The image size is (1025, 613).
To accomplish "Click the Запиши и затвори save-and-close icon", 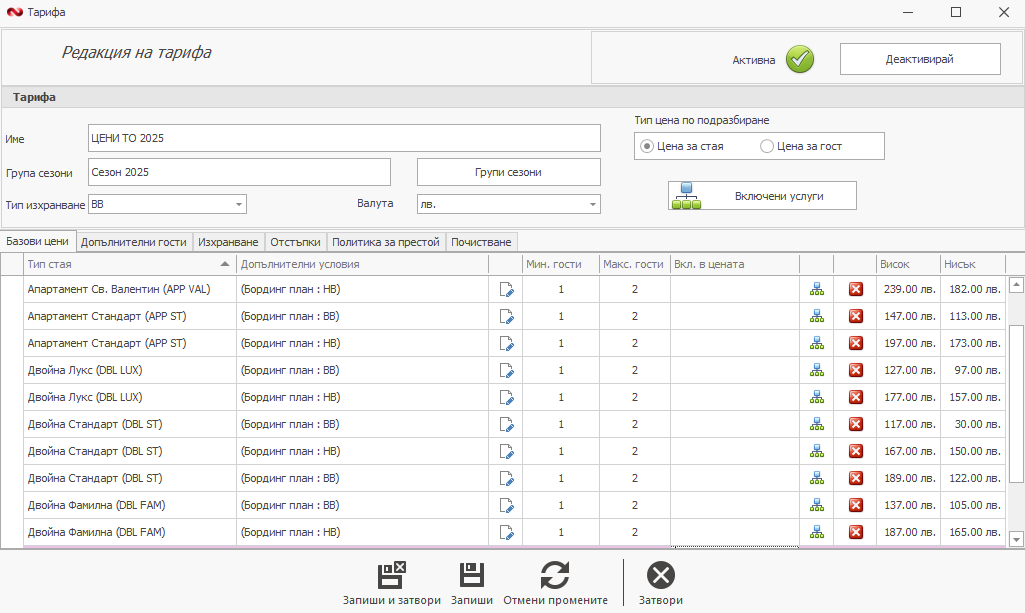I will tap(391, 576).
